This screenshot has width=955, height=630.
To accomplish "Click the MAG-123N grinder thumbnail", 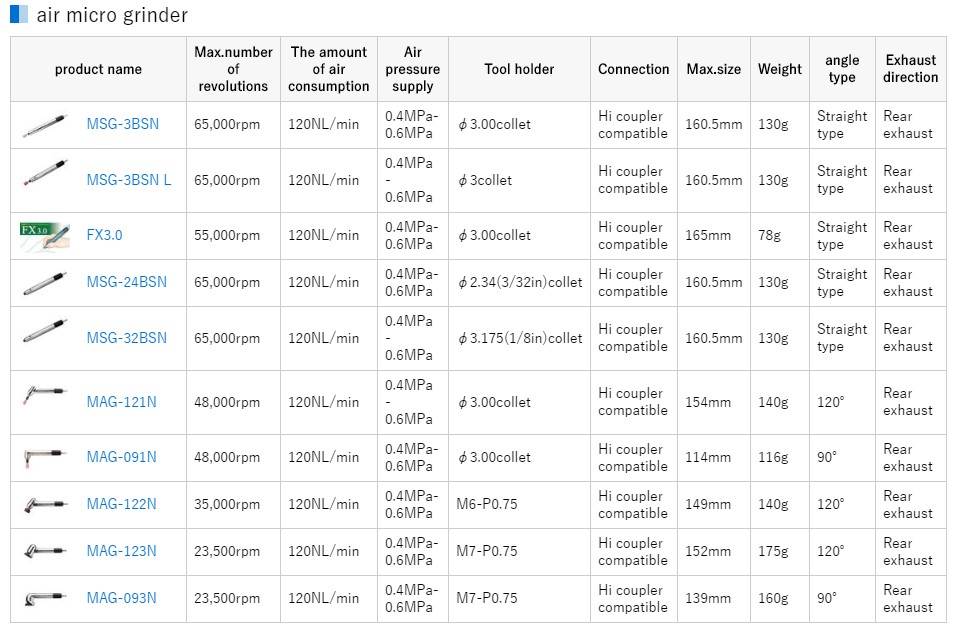I will [45, 551].
